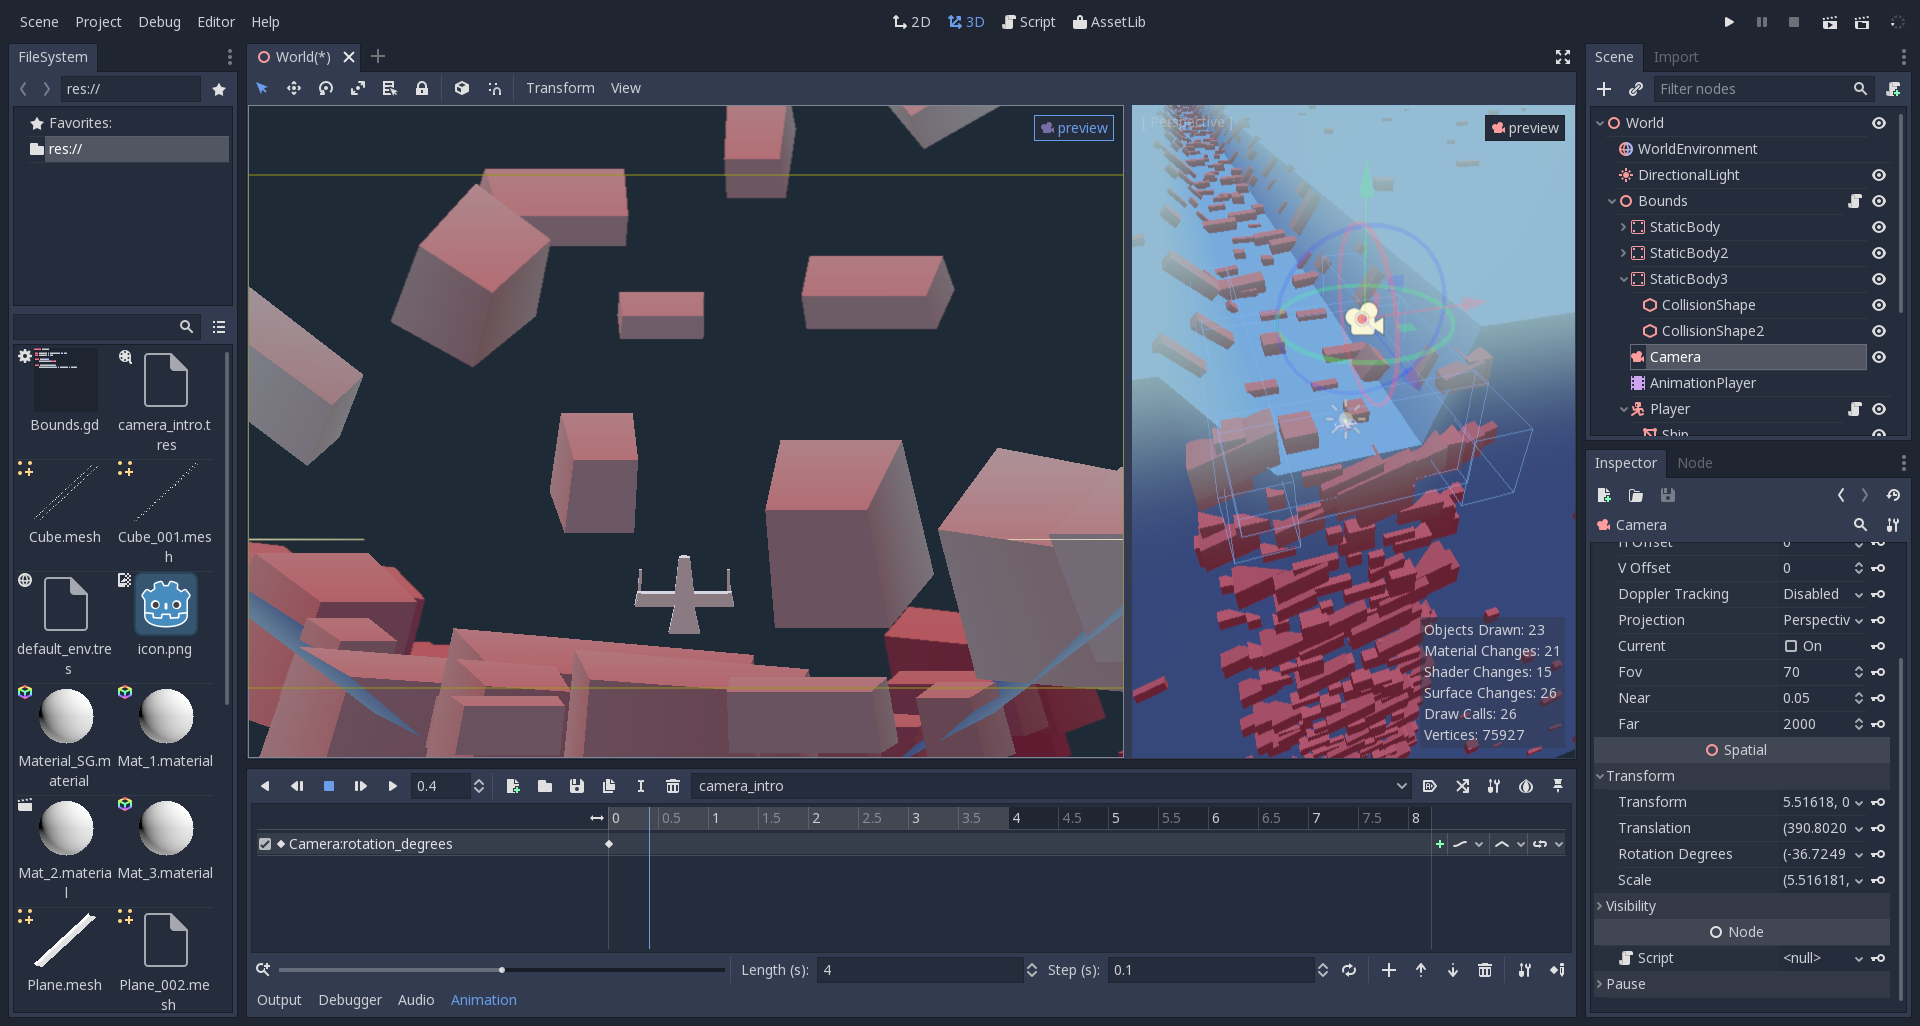1920x1026 pixels.
Task: Hide the DirectionalLight node
Action: click(x=1879, y=175)
